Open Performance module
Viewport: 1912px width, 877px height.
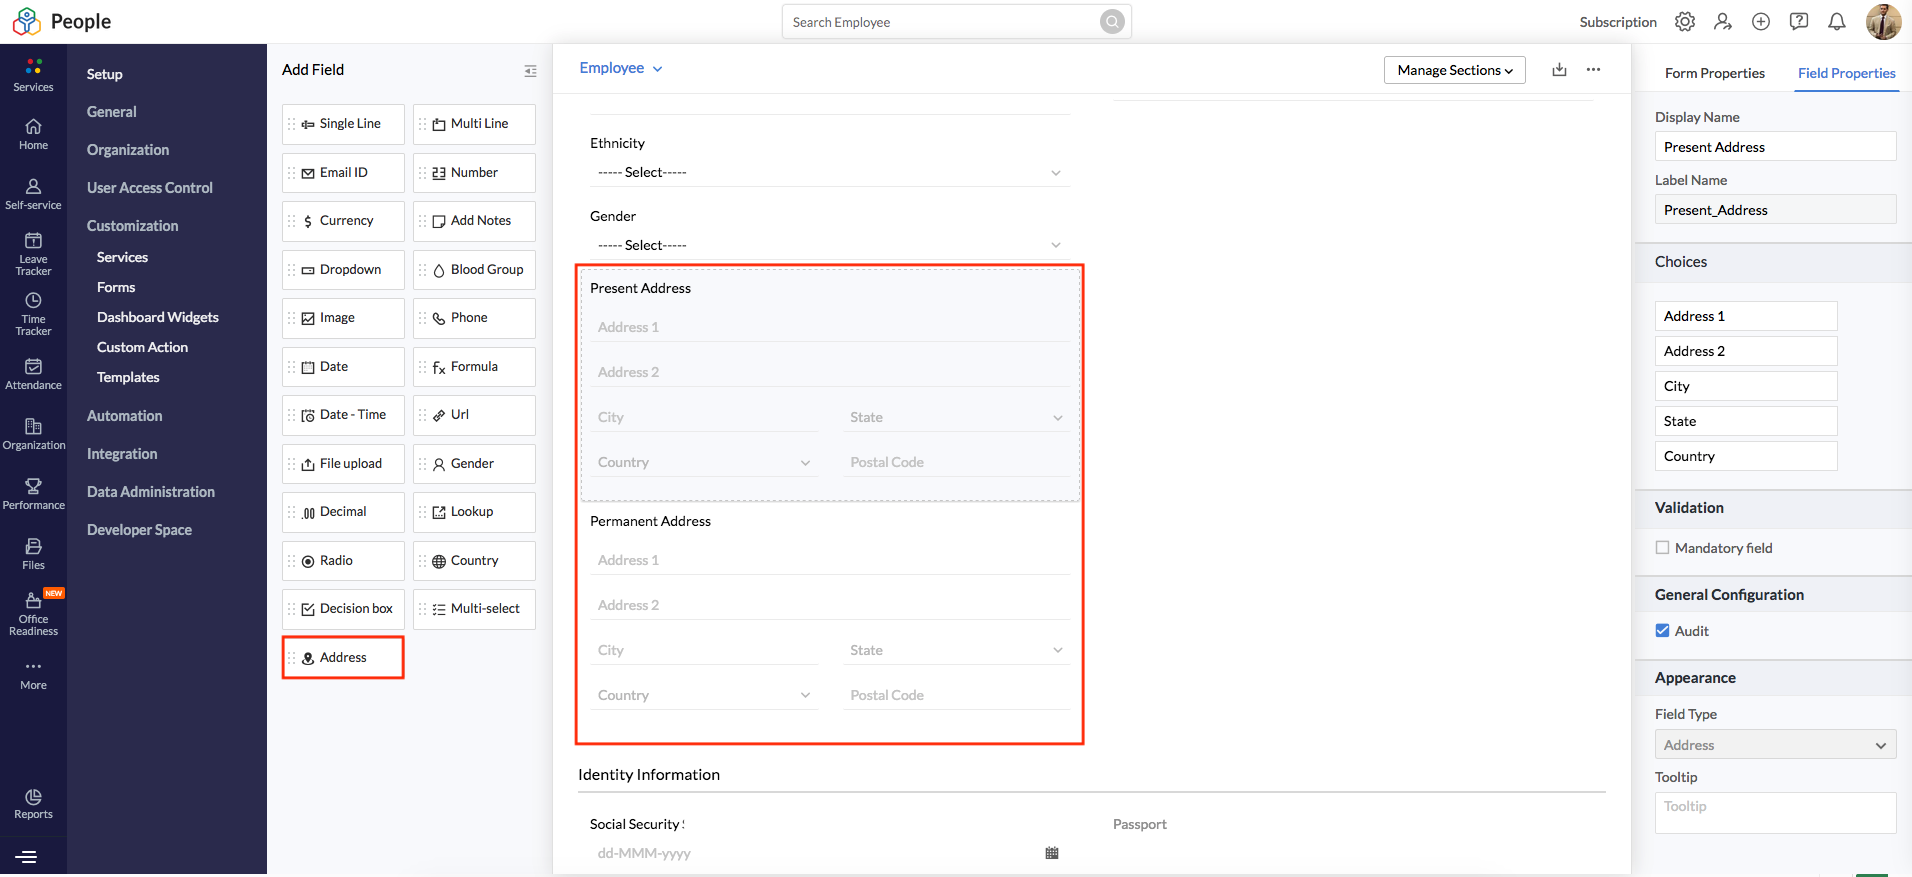33,494
